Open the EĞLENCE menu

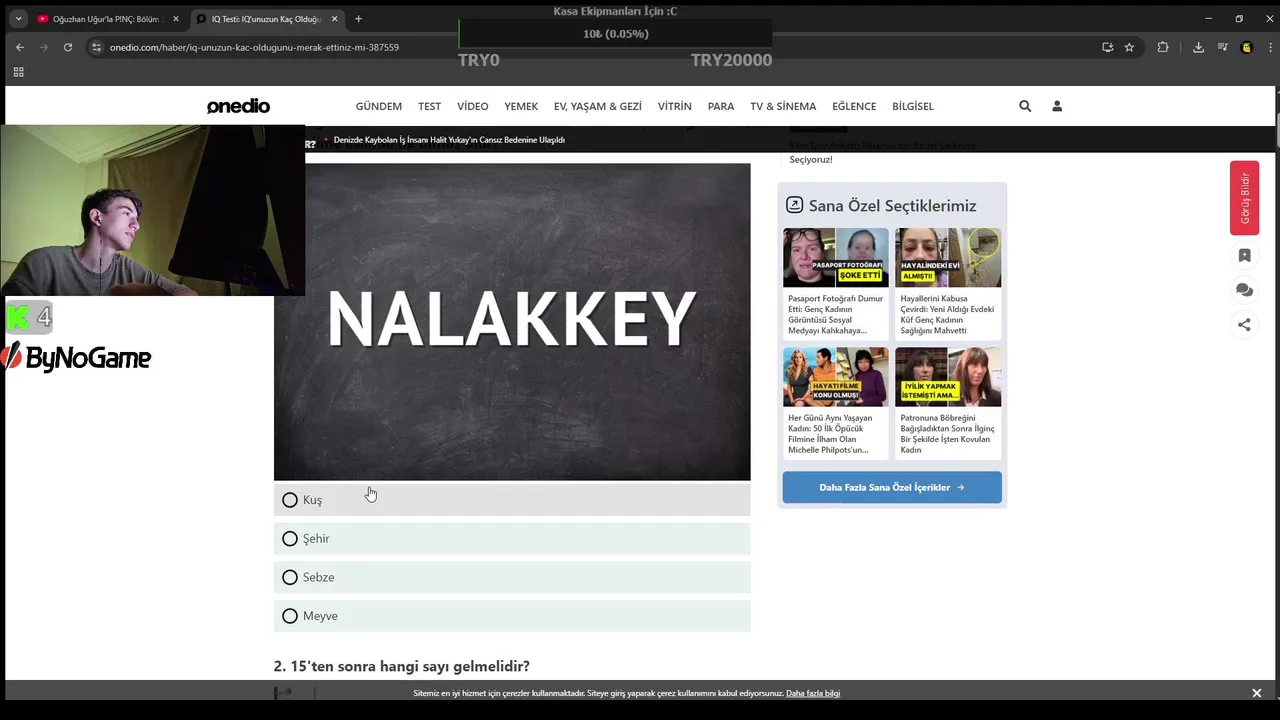coord(854,106)
